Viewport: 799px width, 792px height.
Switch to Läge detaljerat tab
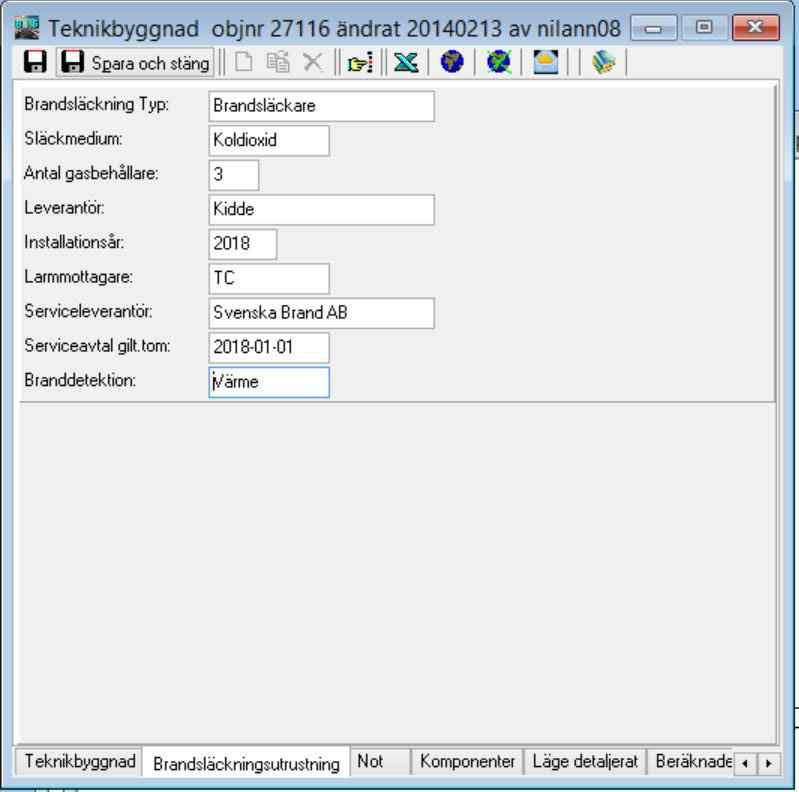click(x=585, y=761)
